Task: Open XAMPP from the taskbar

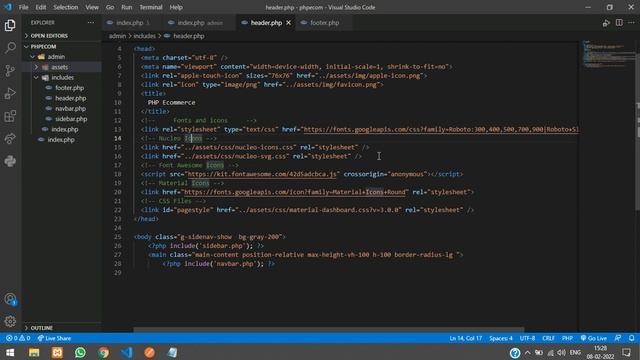Action: [57, 352]
